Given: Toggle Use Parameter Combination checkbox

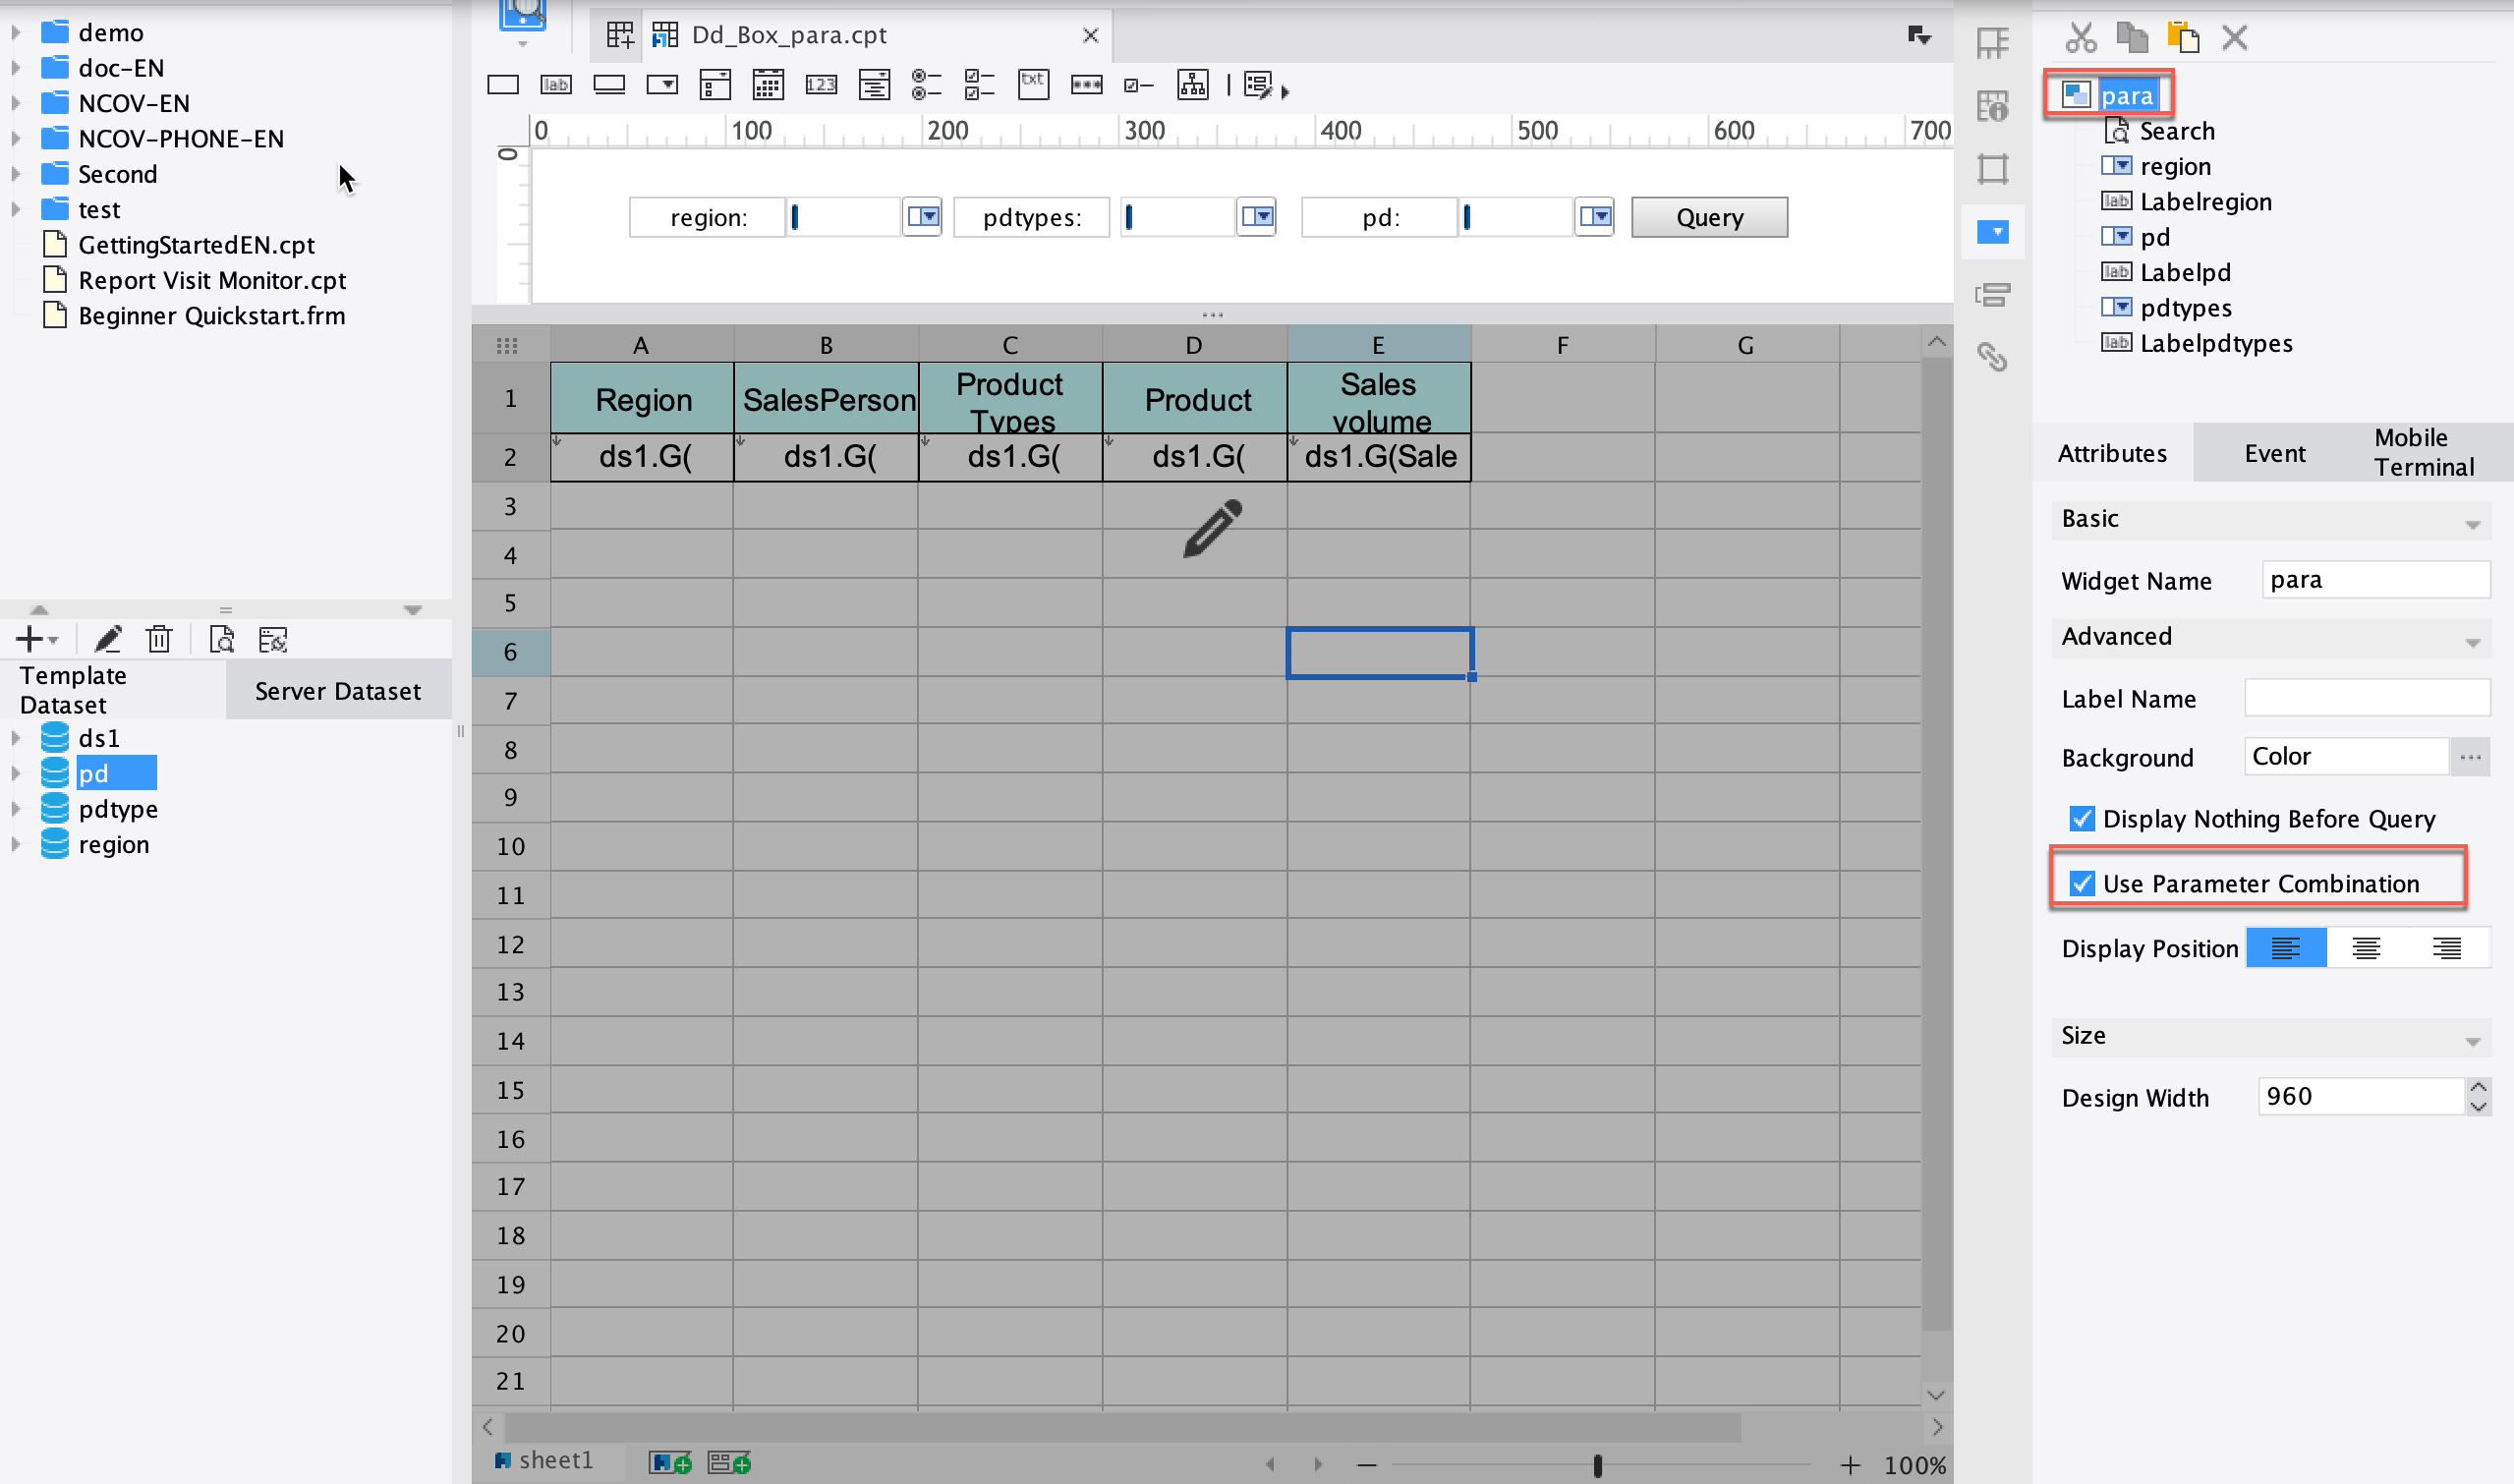Looking at the screenshot, I should (x=2082, y=884).
